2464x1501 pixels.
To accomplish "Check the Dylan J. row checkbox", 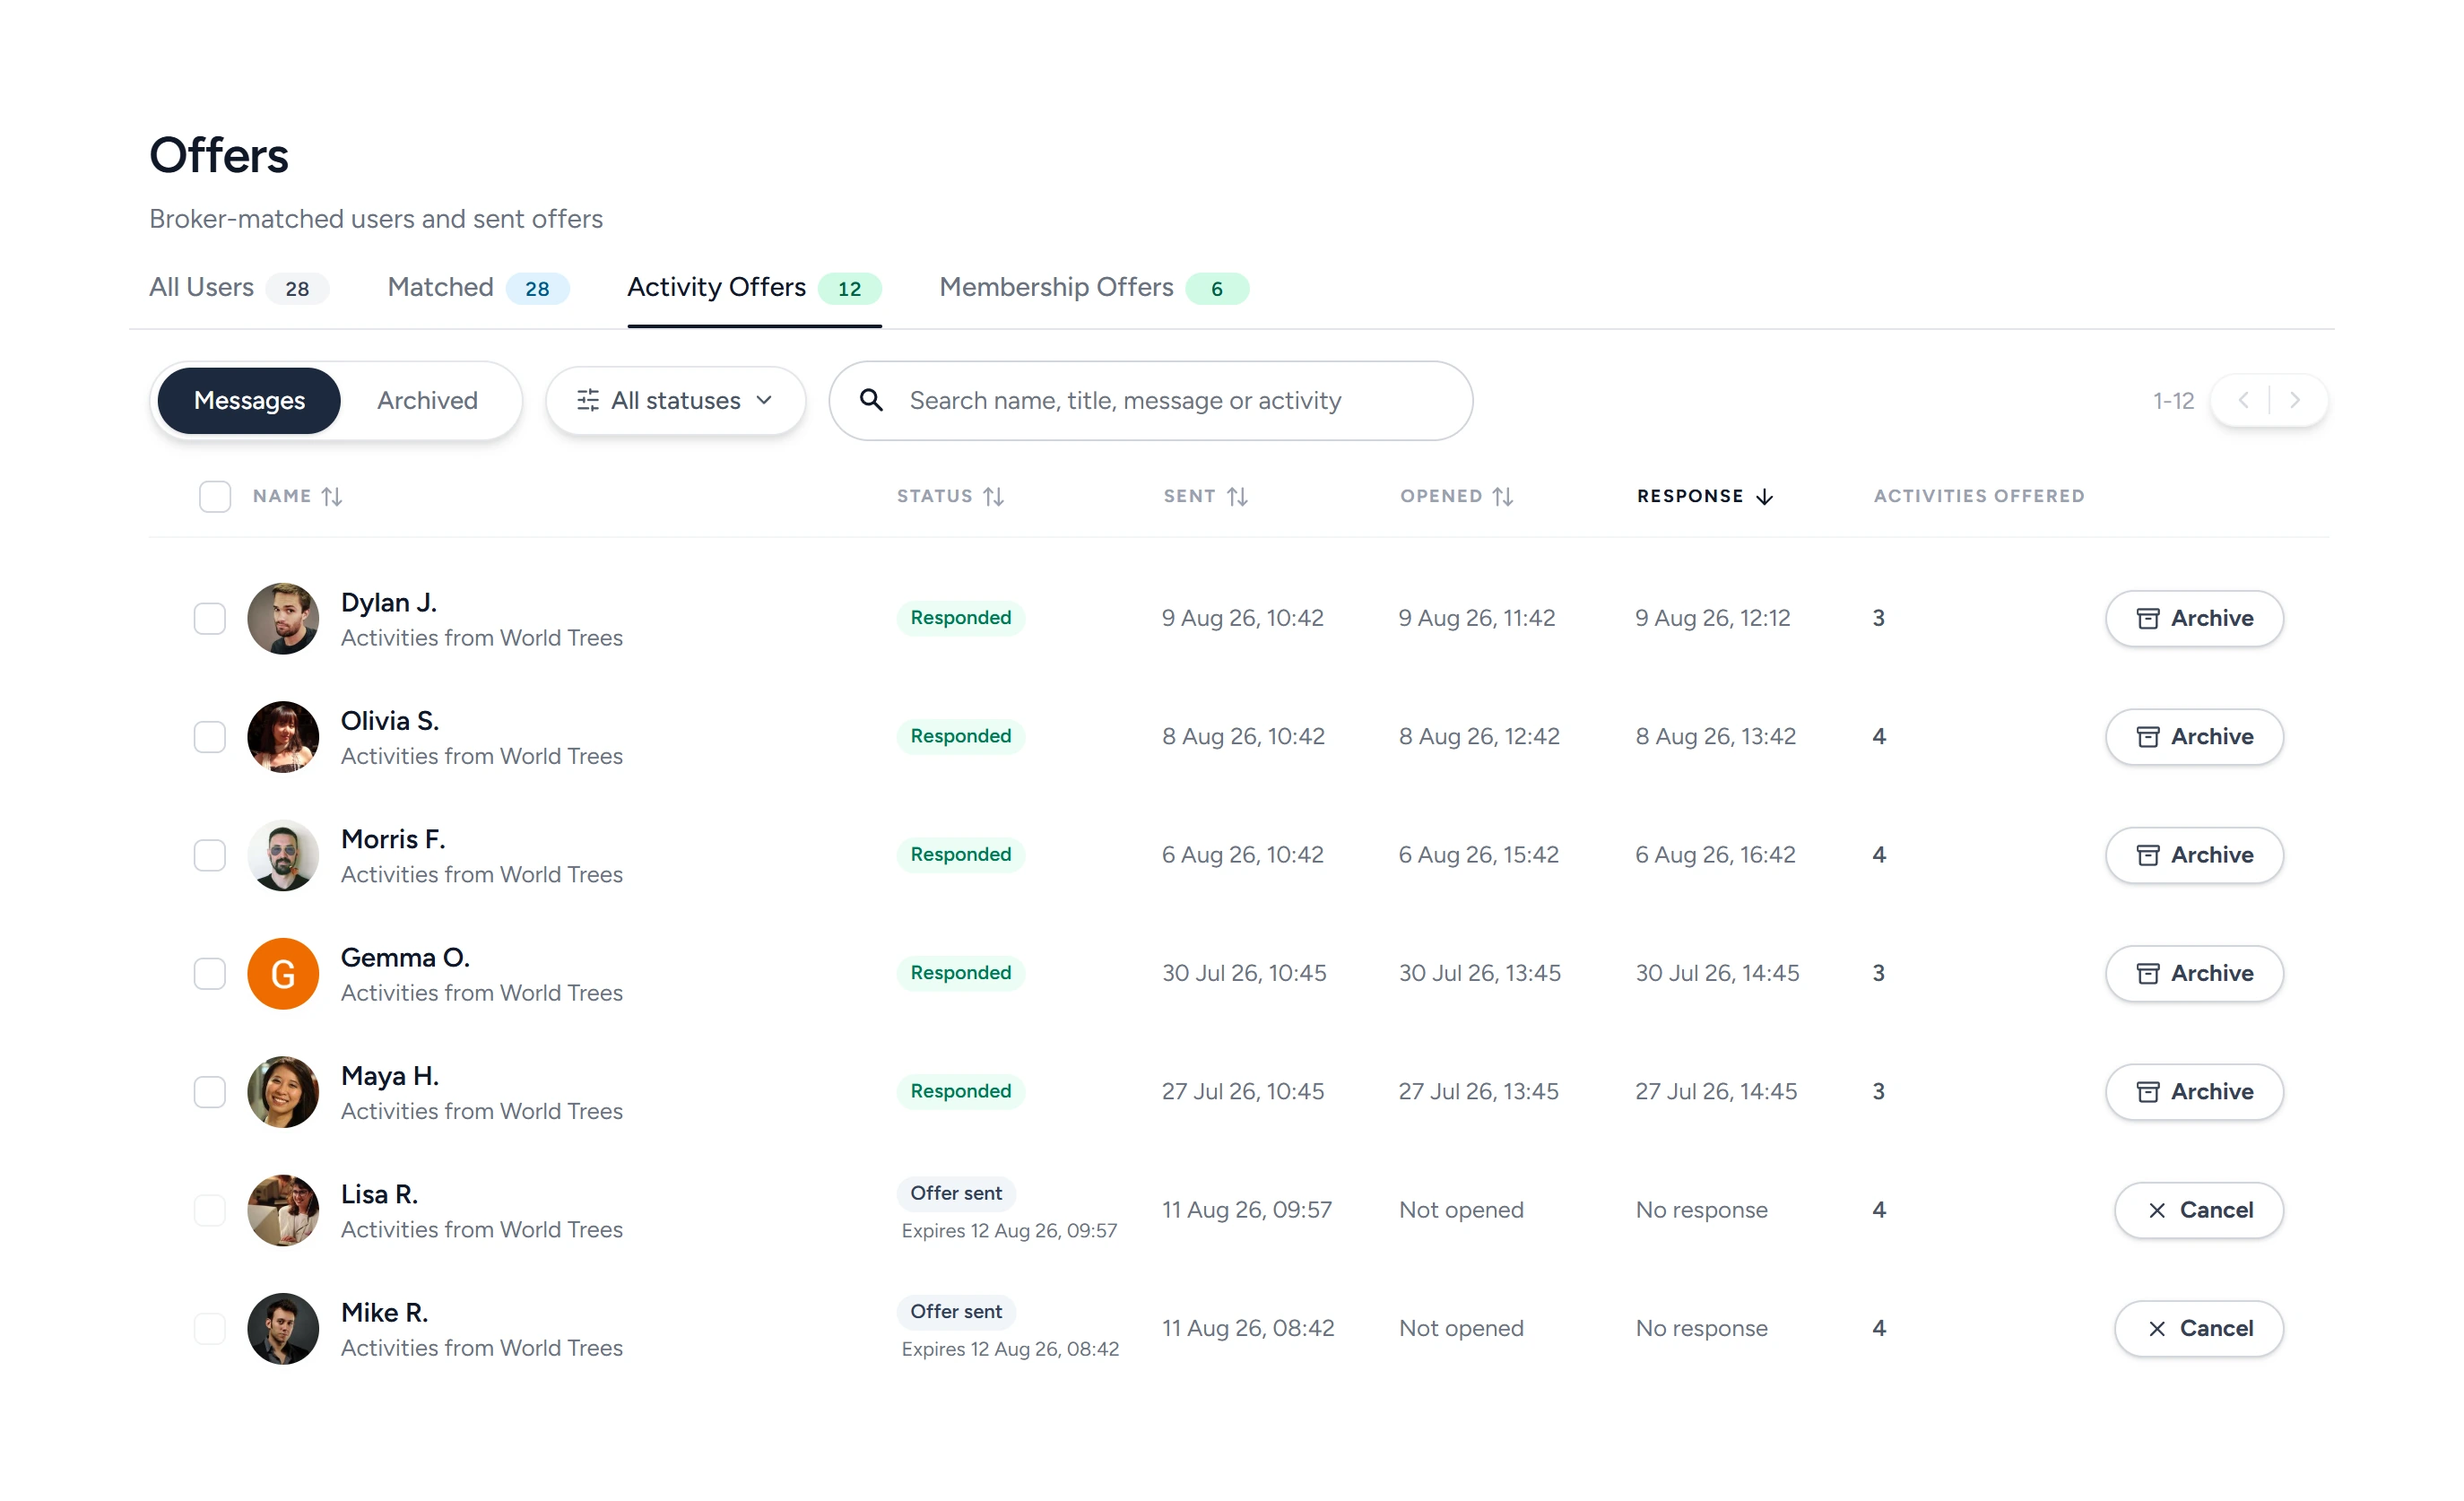I will pos(210,618).
